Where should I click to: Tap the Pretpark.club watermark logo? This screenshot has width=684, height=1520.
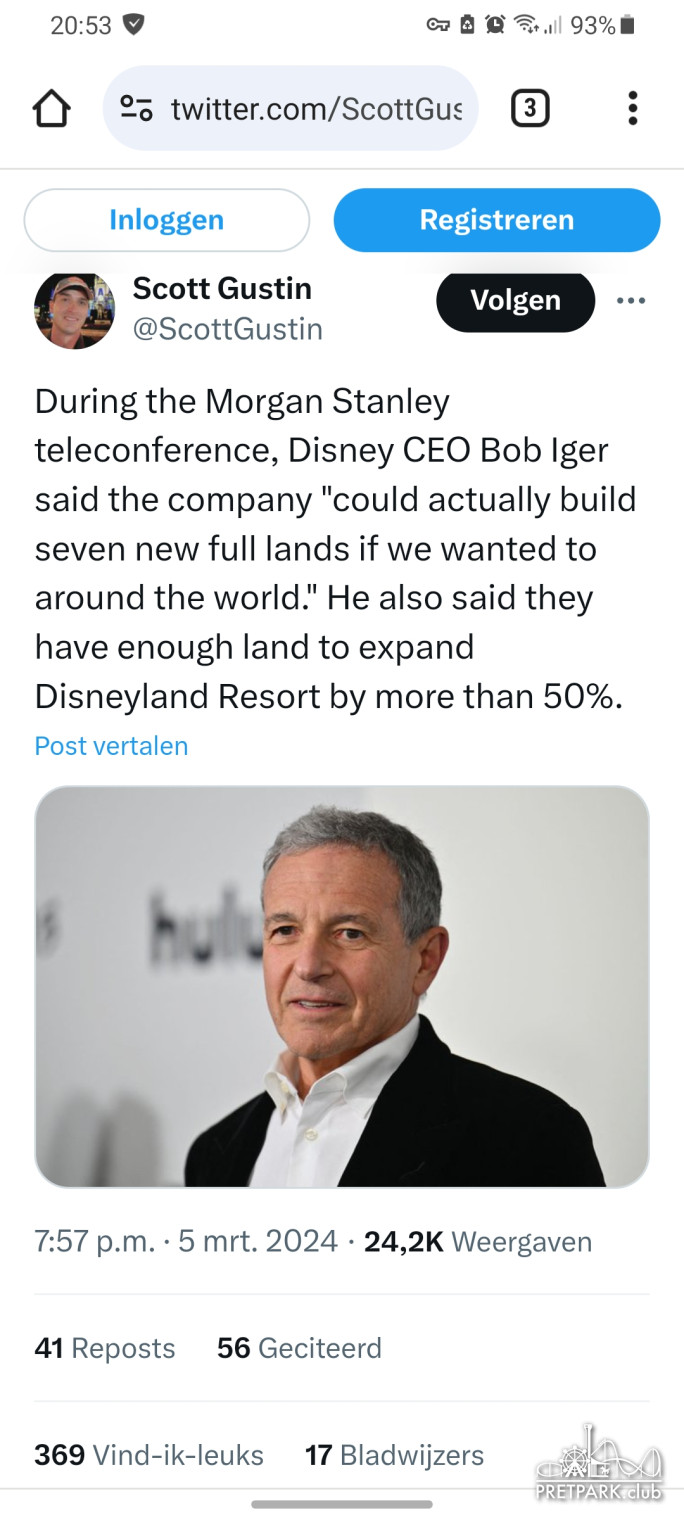coord(599,1464)
